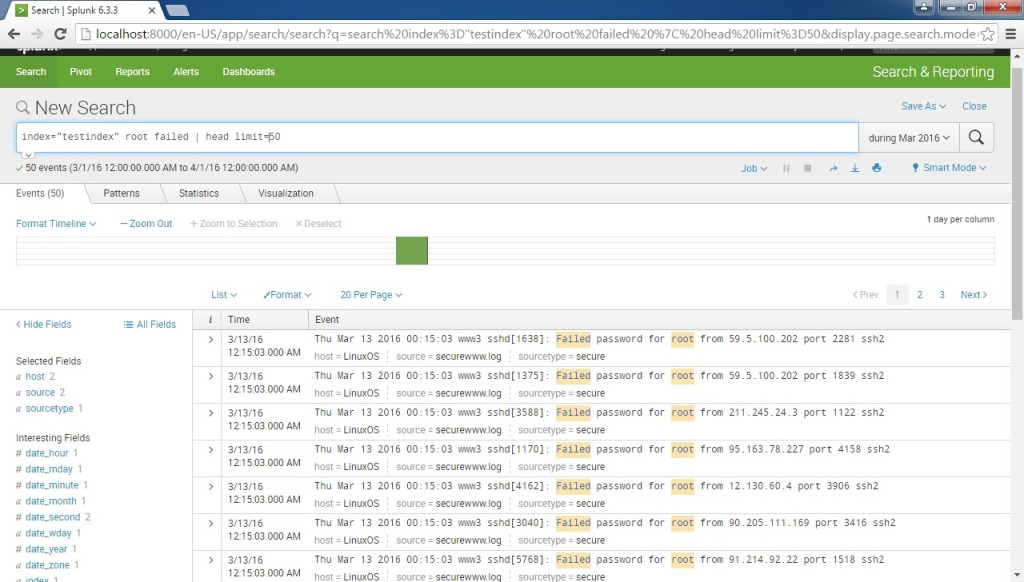Click the magnifying glass to run the search
The width and height of the screenshot is (1024, 582).
coord(977,137)
